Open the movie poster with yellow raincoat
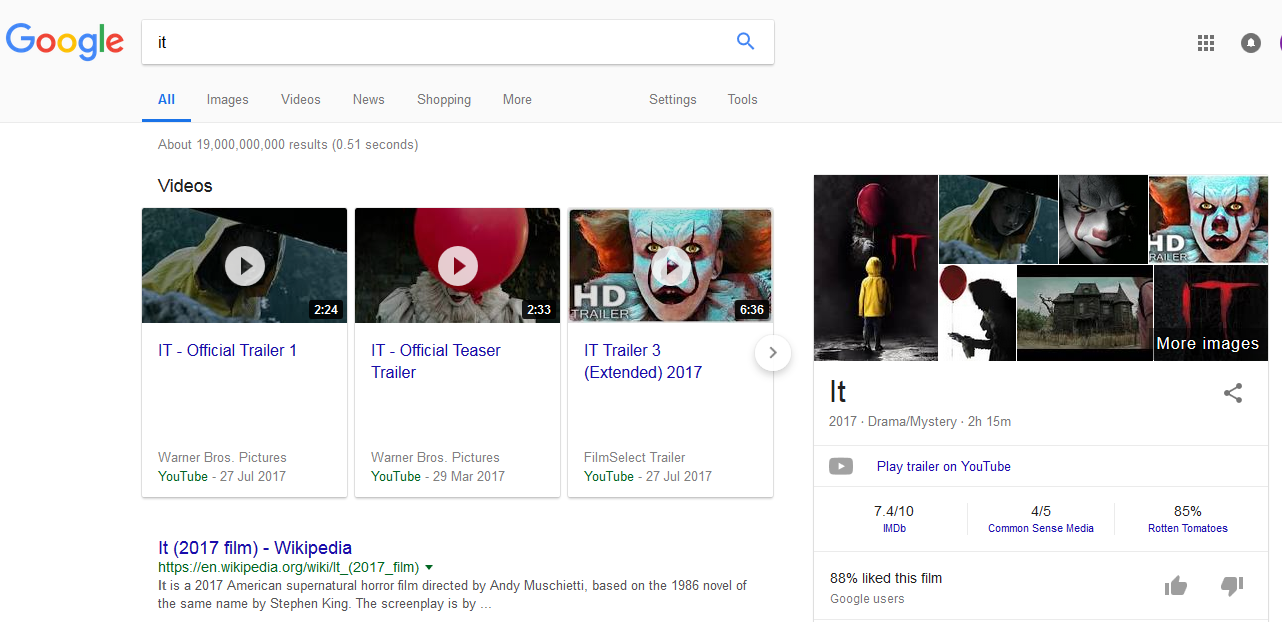This screenshot has width=1282, height=622. pyautogui.click(x=876, y=268)
